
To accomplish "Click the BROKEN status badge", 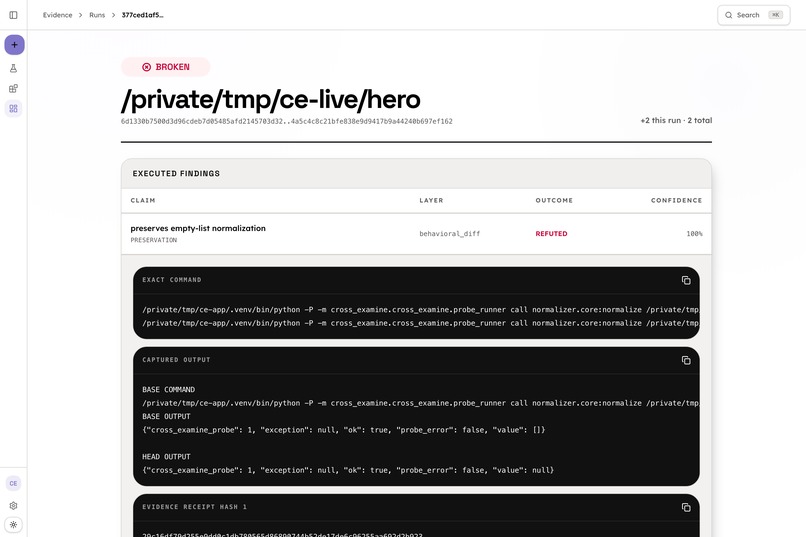I will pos(166,67).
